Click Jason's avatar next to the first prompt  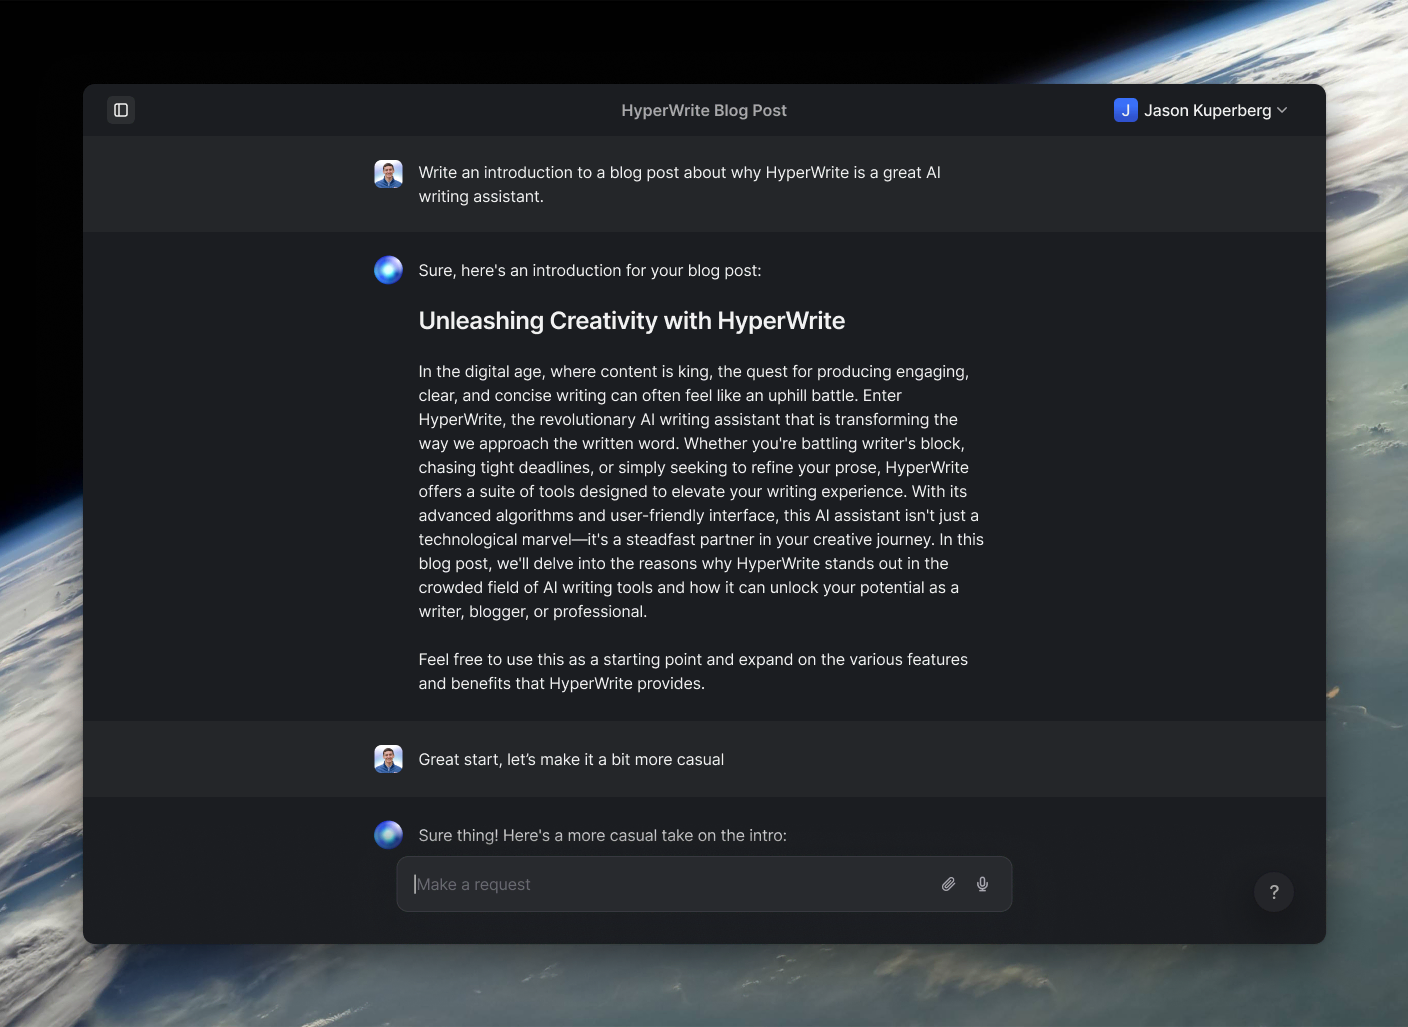(388, 173)
